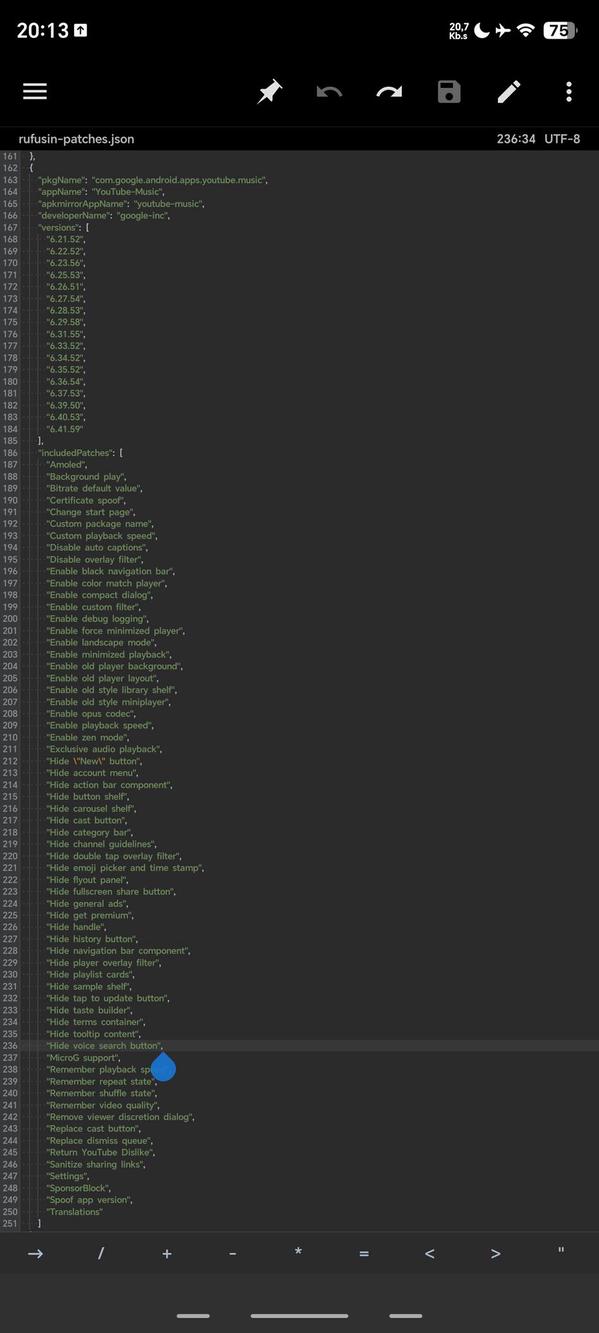Toggle the pin editor option
The height and width of the screenshot is (1333, 599).
(x=268, y=91)
